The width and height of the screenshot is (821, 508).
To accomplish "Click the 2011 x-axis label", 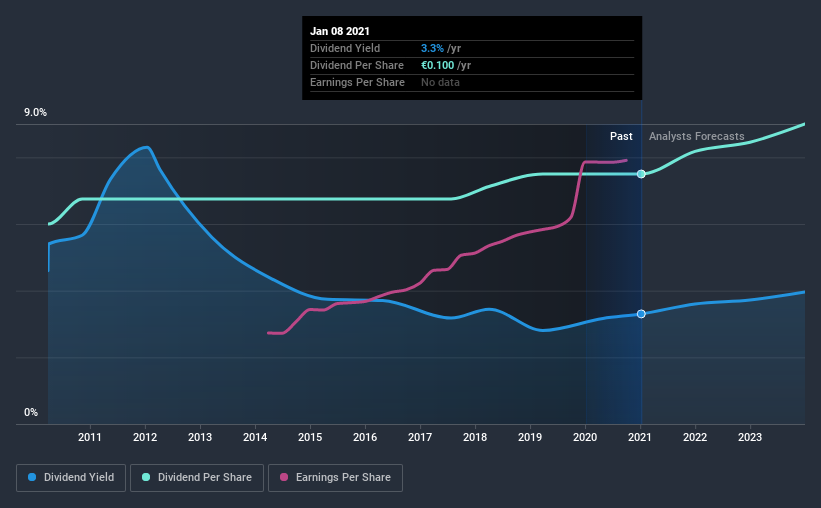I will click(90, 437).
